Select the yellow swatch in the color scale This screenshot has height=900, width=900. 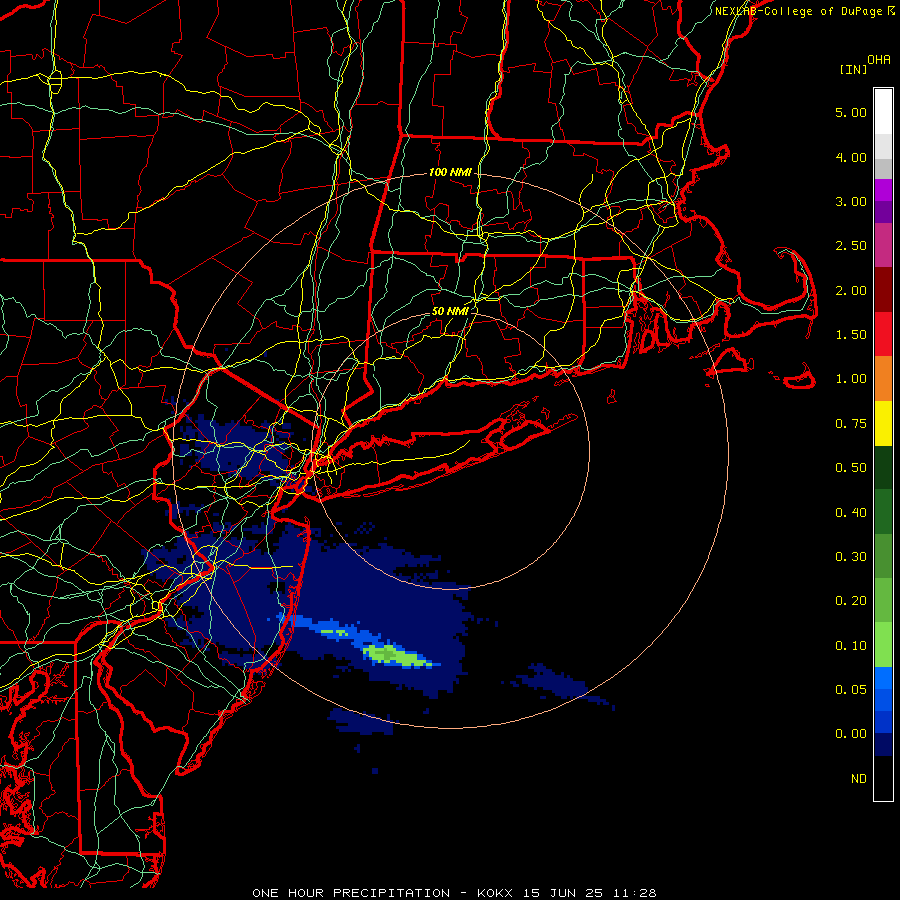pos(883,424)
